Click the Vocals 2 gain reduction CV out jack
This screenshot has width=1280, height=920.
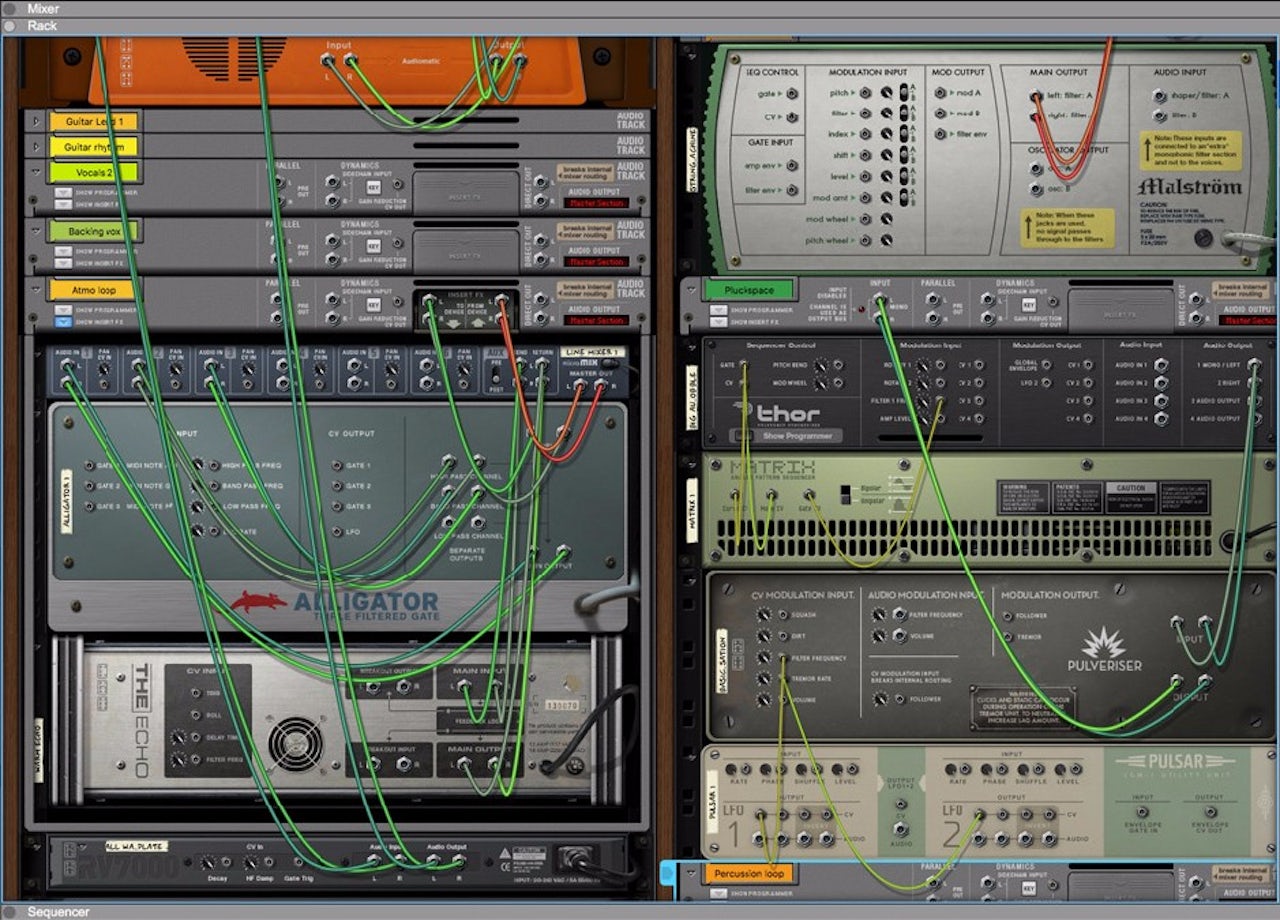click(x=396, y=184)
